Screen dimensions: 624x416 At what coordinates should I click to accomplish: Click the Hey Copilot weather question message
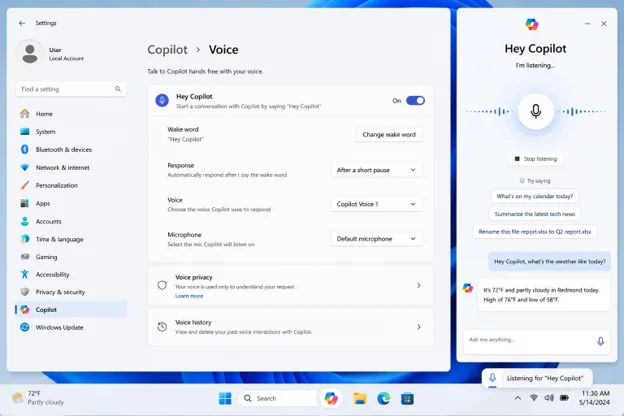[x=550, y=262]
